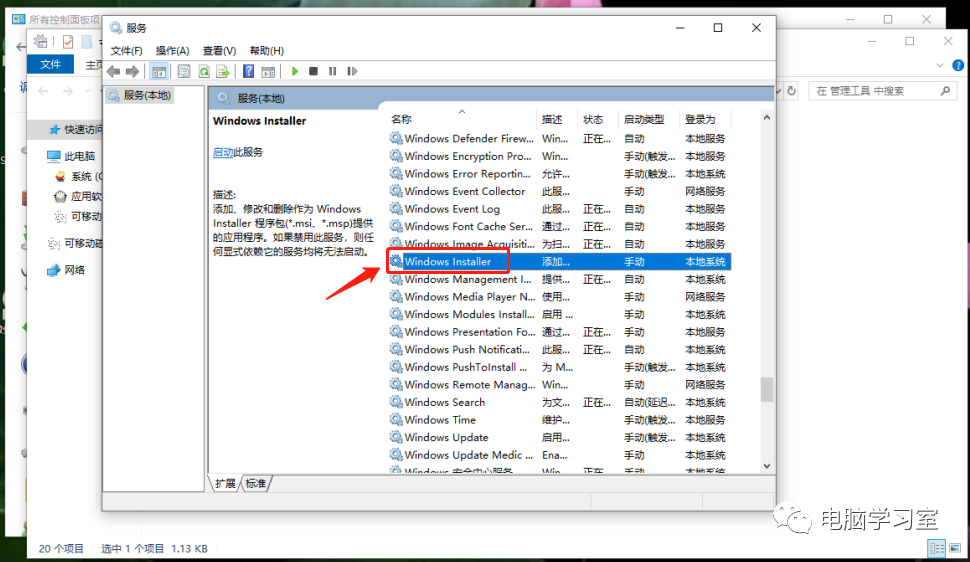Click scroll-up arrow of services list

767,118
